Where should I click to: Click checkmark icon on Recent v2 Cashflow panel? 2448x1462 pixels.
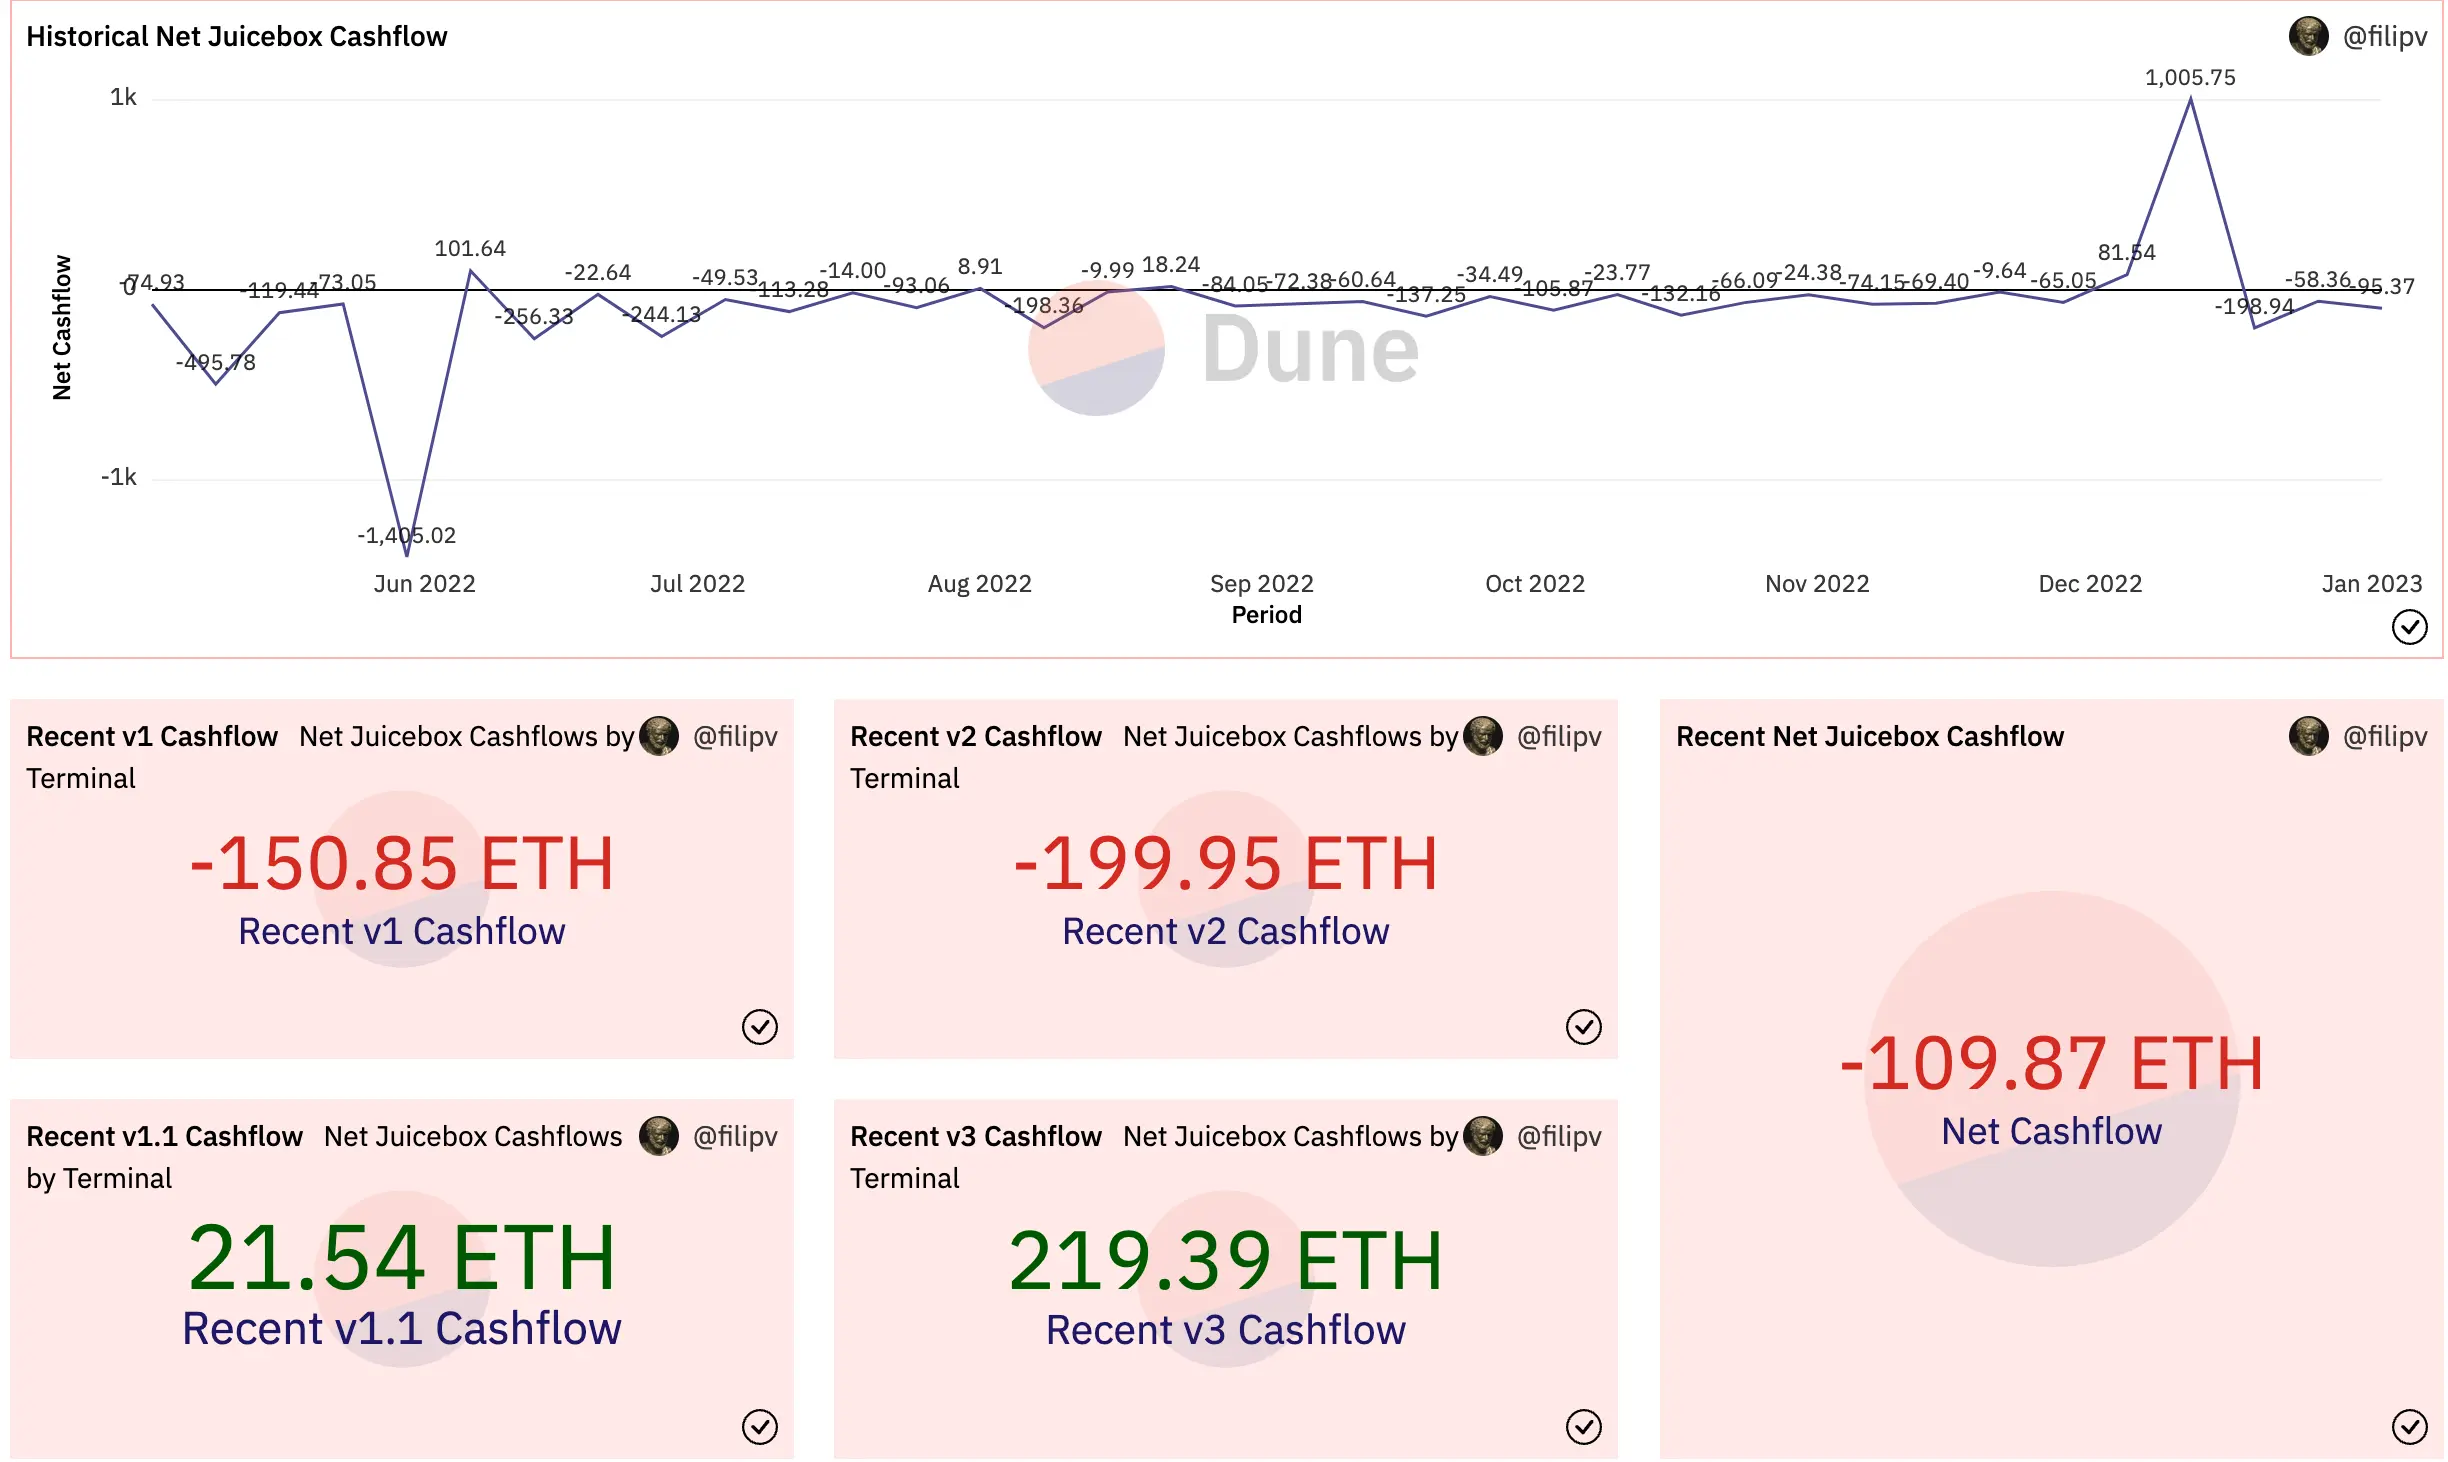[1583, 1027]
